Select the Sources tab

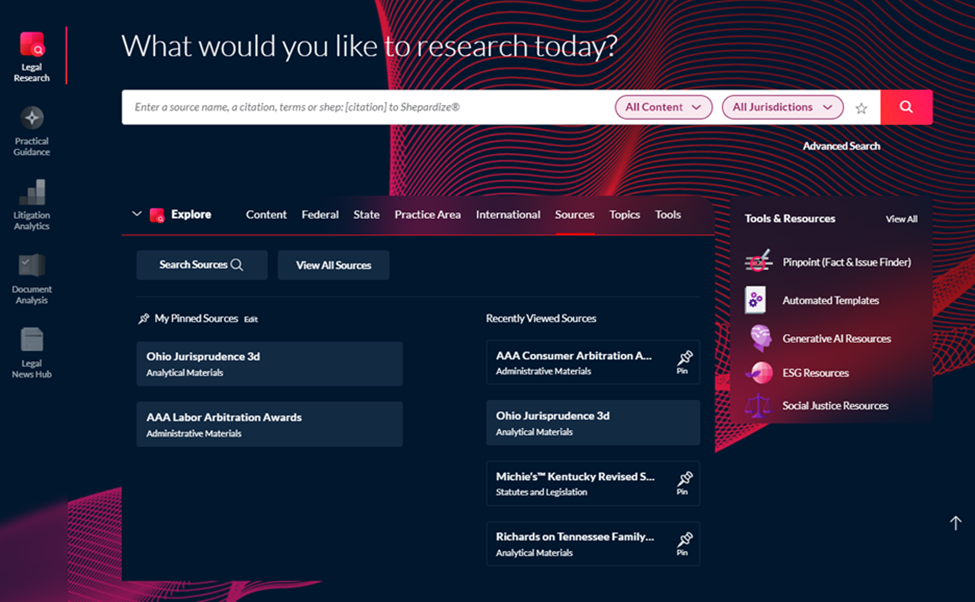pyautogui.click(x=575, y=215)
